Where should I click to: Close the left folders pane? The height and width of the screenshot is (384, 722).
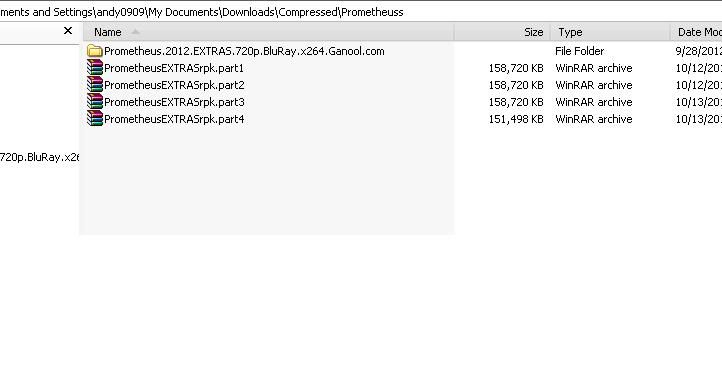tap(68, 31)
